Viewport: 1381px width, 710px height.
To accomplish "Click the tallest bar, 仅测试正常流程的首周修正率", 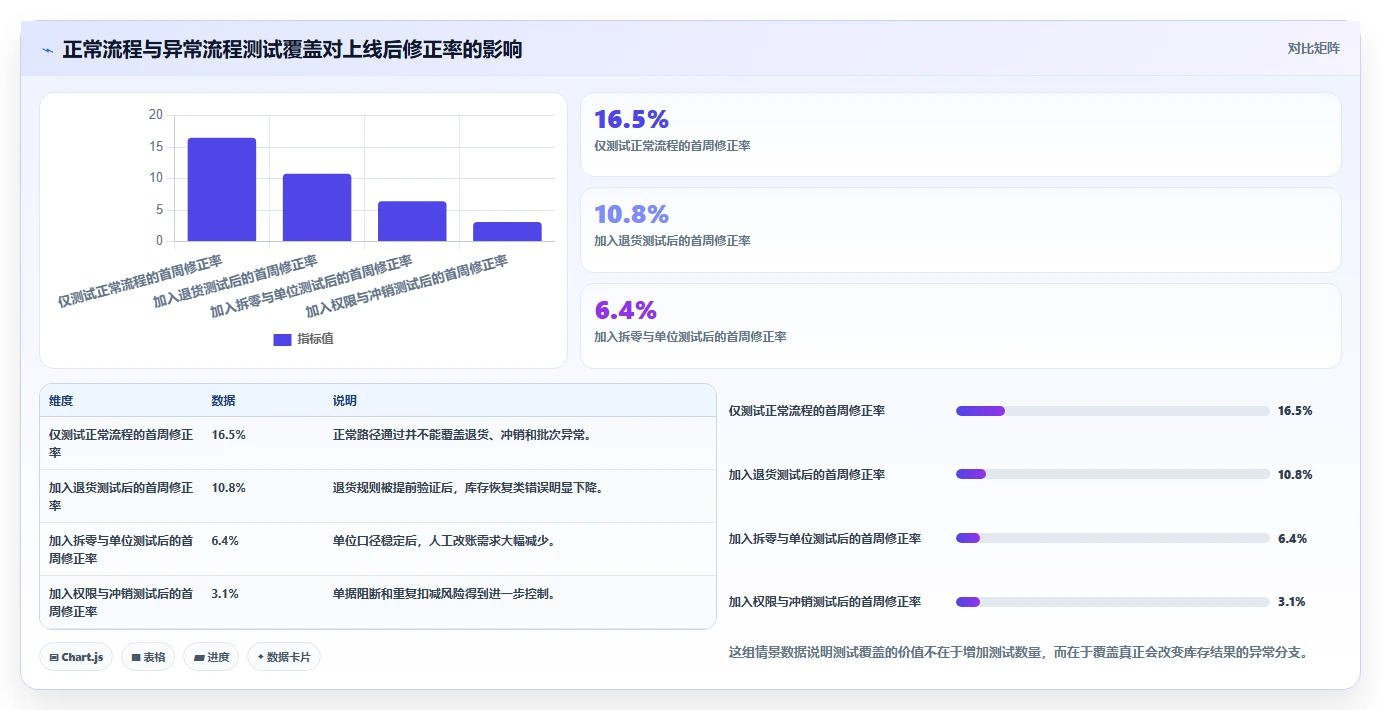I will (222, 189).
